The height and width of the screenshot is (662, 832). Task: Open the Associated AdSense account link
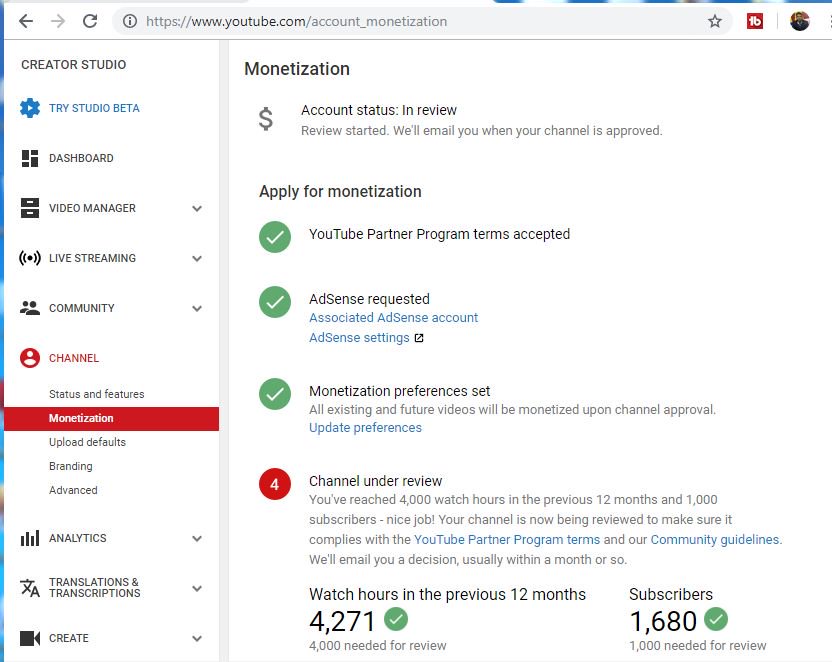coord(393,318)
